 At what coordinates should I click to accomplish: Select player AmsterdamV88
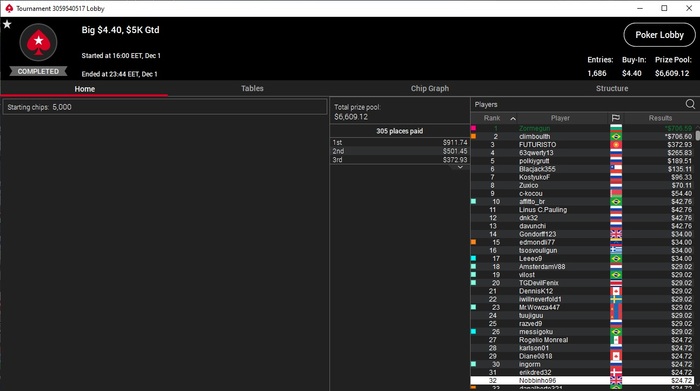(x=583, y=266)
